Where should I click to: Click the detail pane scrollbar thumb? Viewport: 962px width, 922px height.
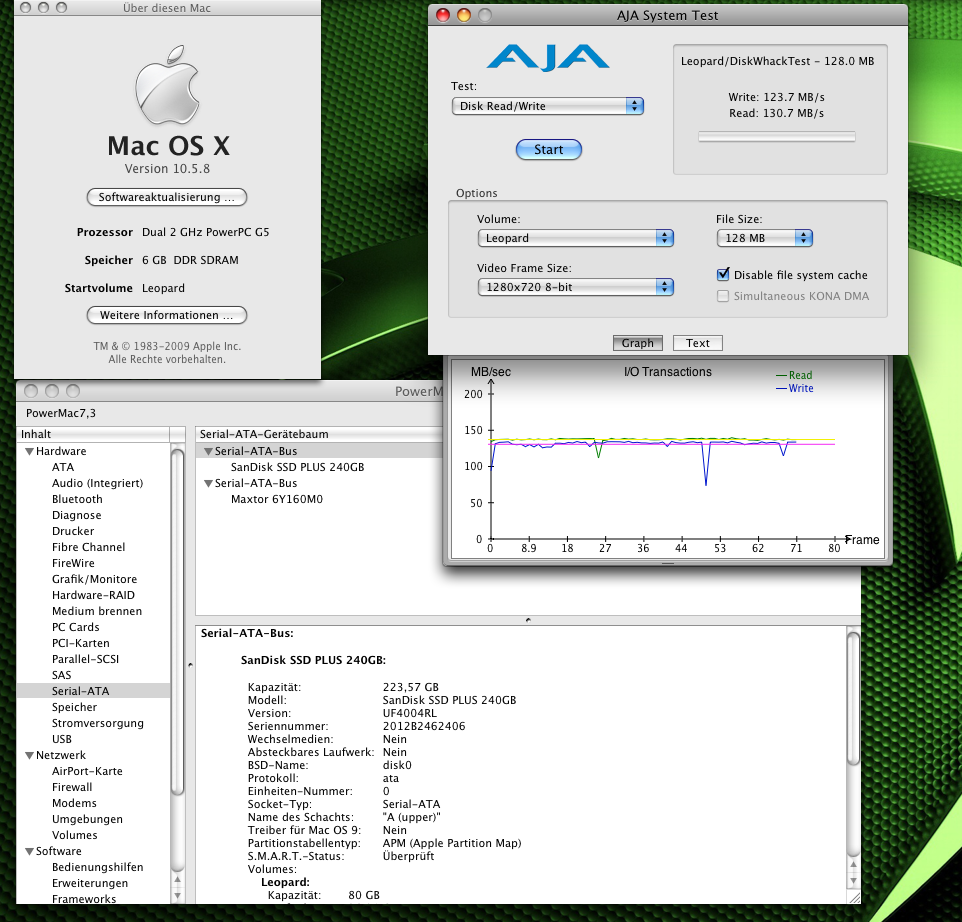click(x=853, y=698)
